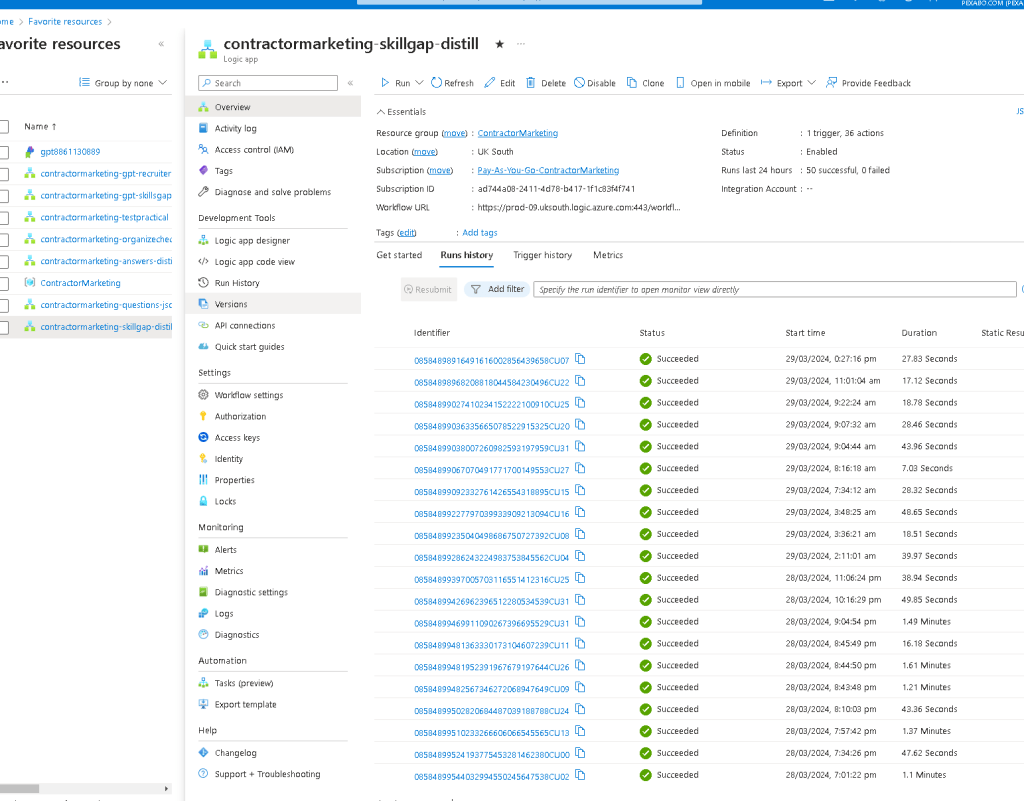Switch to the Metrics tab
1024x801 pixels.
tap(608, 255)
